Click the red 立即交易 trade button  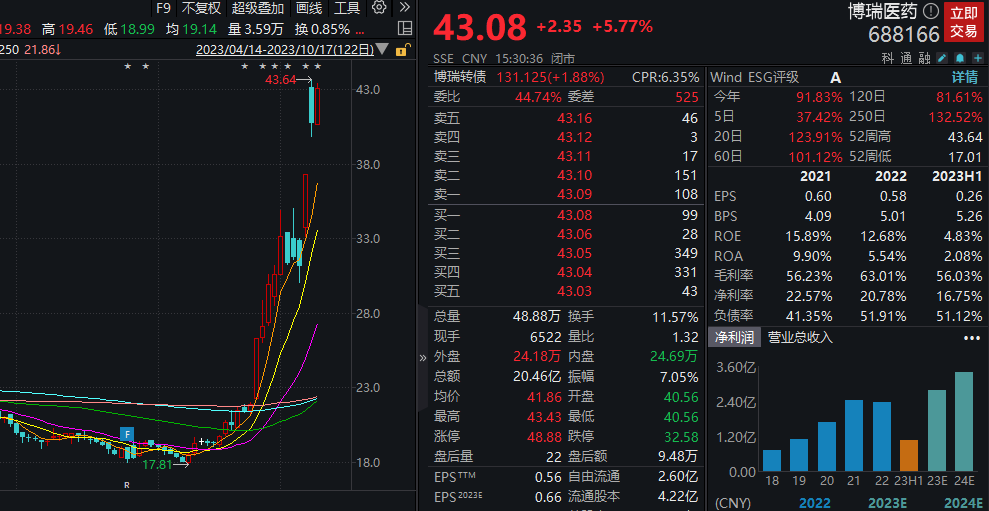(x=964, y=21)
